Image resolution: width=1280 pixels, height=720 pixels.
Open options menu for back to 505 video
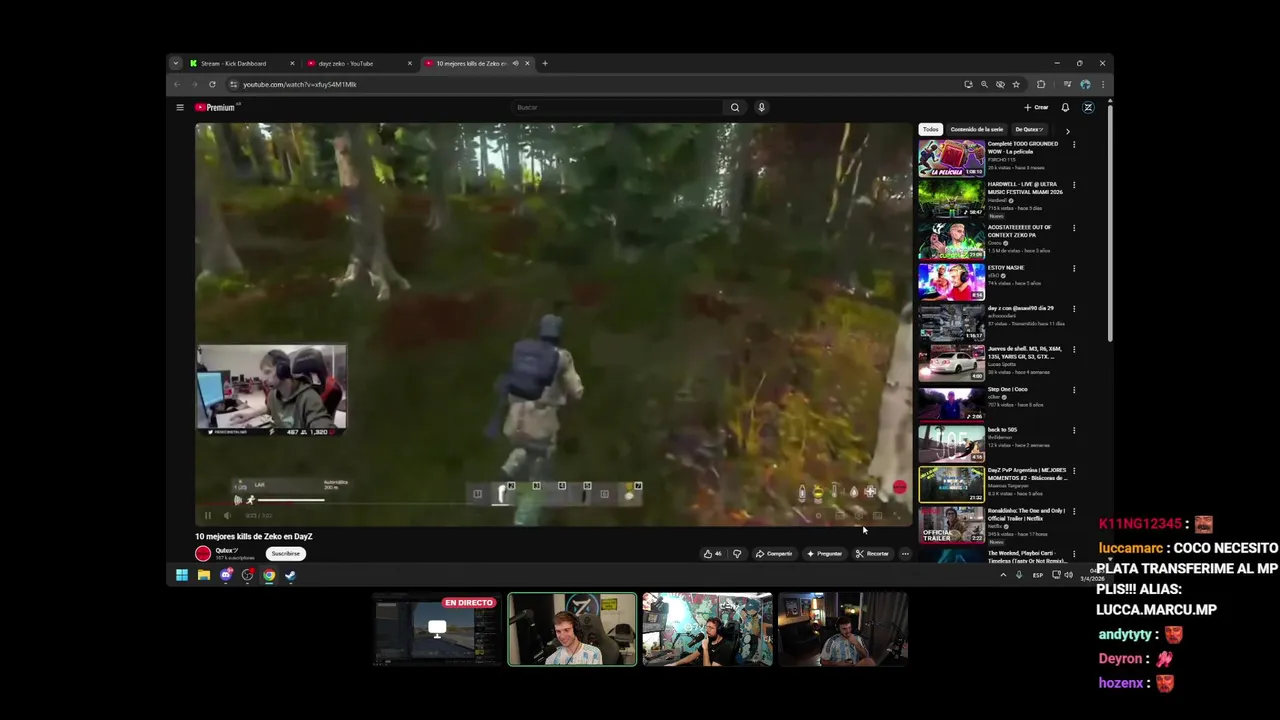click(1074, 431)
